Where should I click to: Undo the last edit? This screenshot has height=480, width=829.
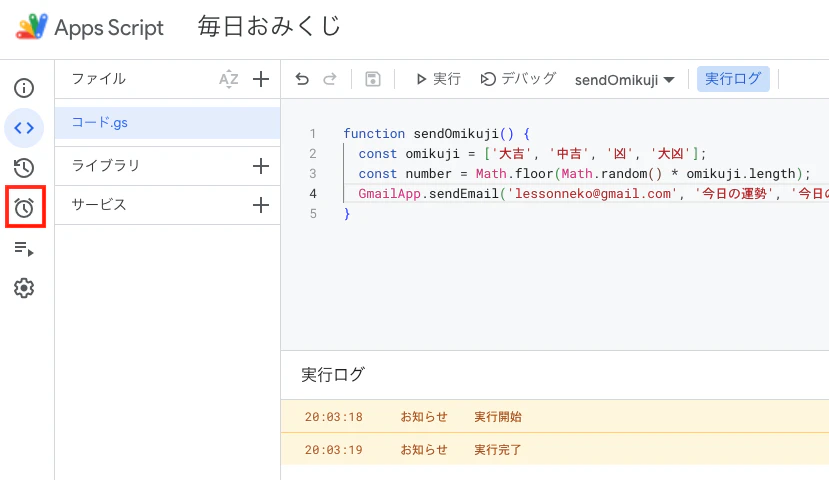point(302,79)
